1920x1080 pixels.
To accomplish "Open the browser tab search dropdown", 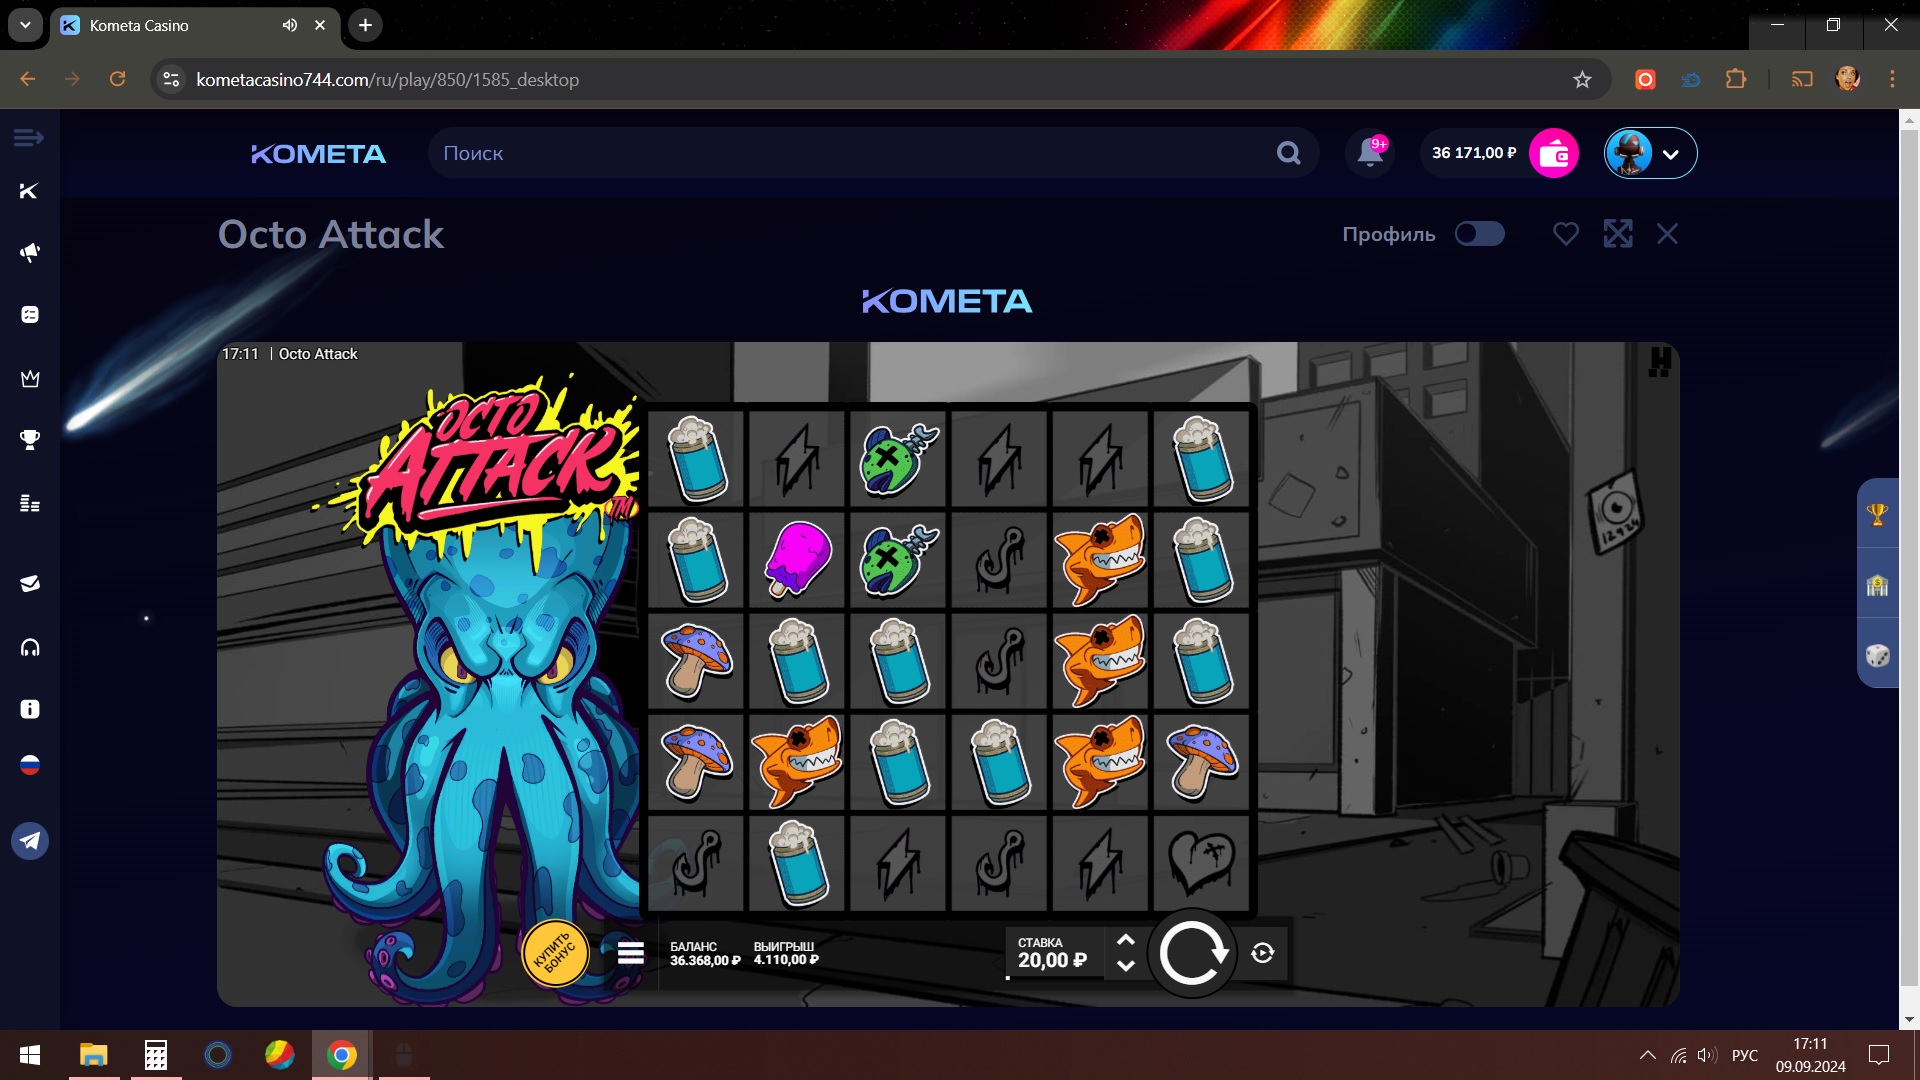I will click(25, 25).
